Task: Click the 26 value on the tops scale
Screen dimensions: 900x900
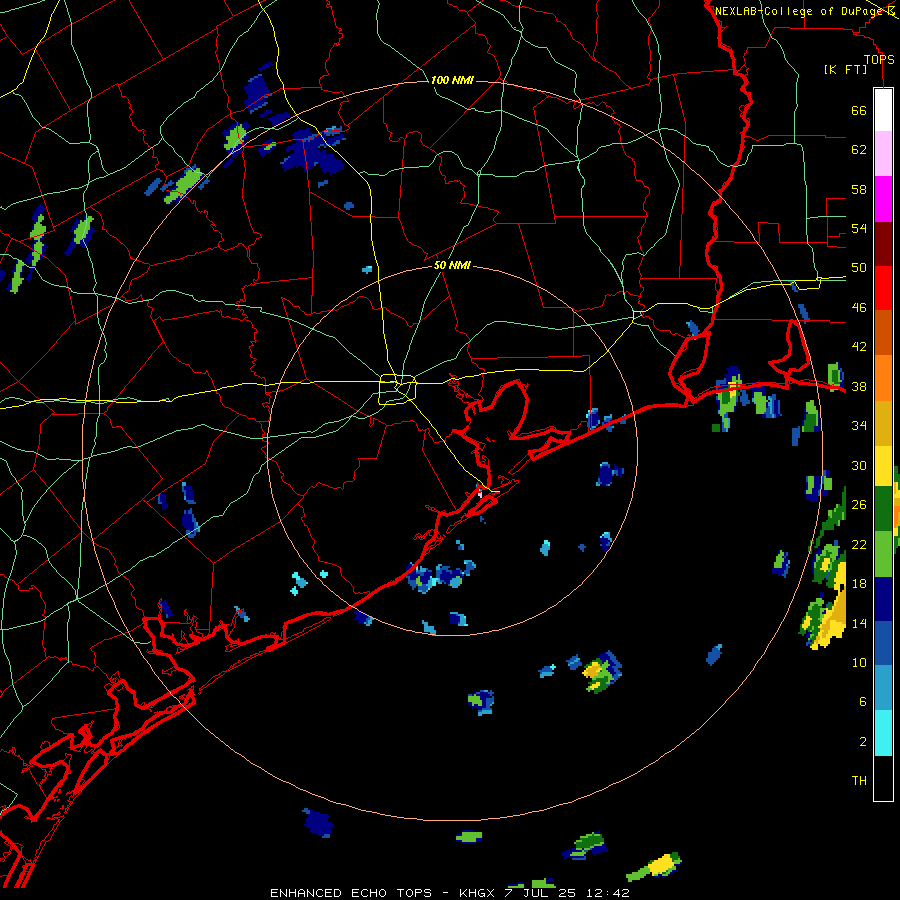Action: pos(859,505)
